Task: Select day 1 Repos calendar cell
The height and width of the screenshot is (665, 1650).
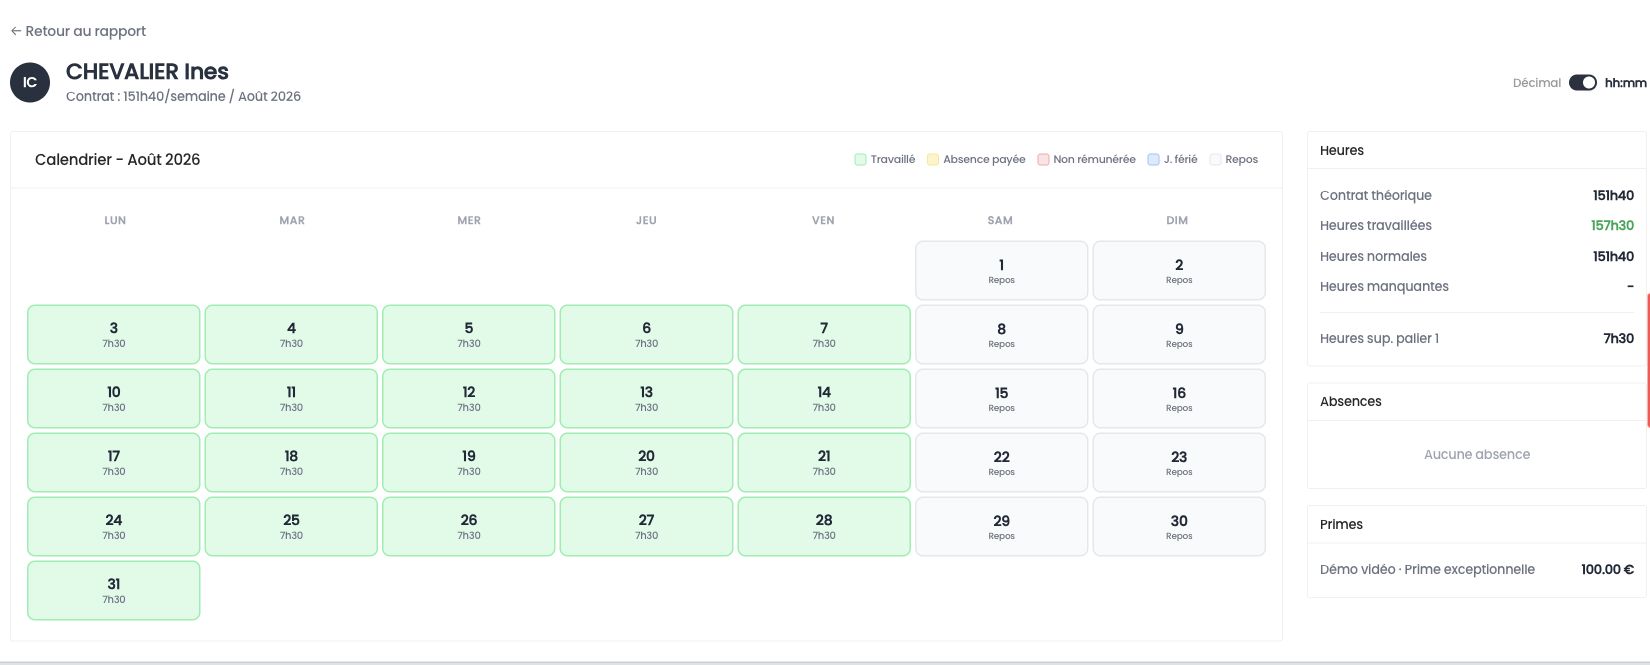Action: (1001, 270)
